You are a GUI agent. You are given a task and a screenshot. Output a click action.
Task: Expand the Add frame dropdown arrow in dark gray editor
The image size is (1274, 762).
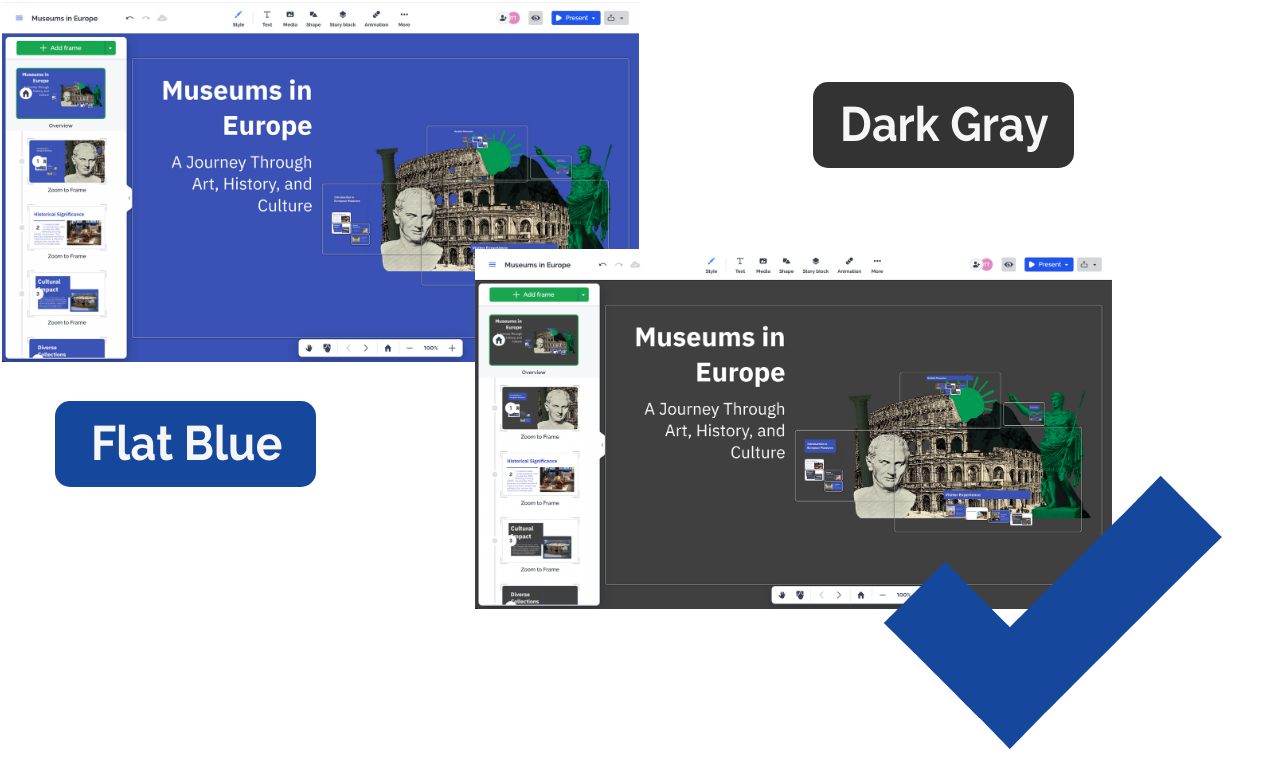[x=583, y=295]
